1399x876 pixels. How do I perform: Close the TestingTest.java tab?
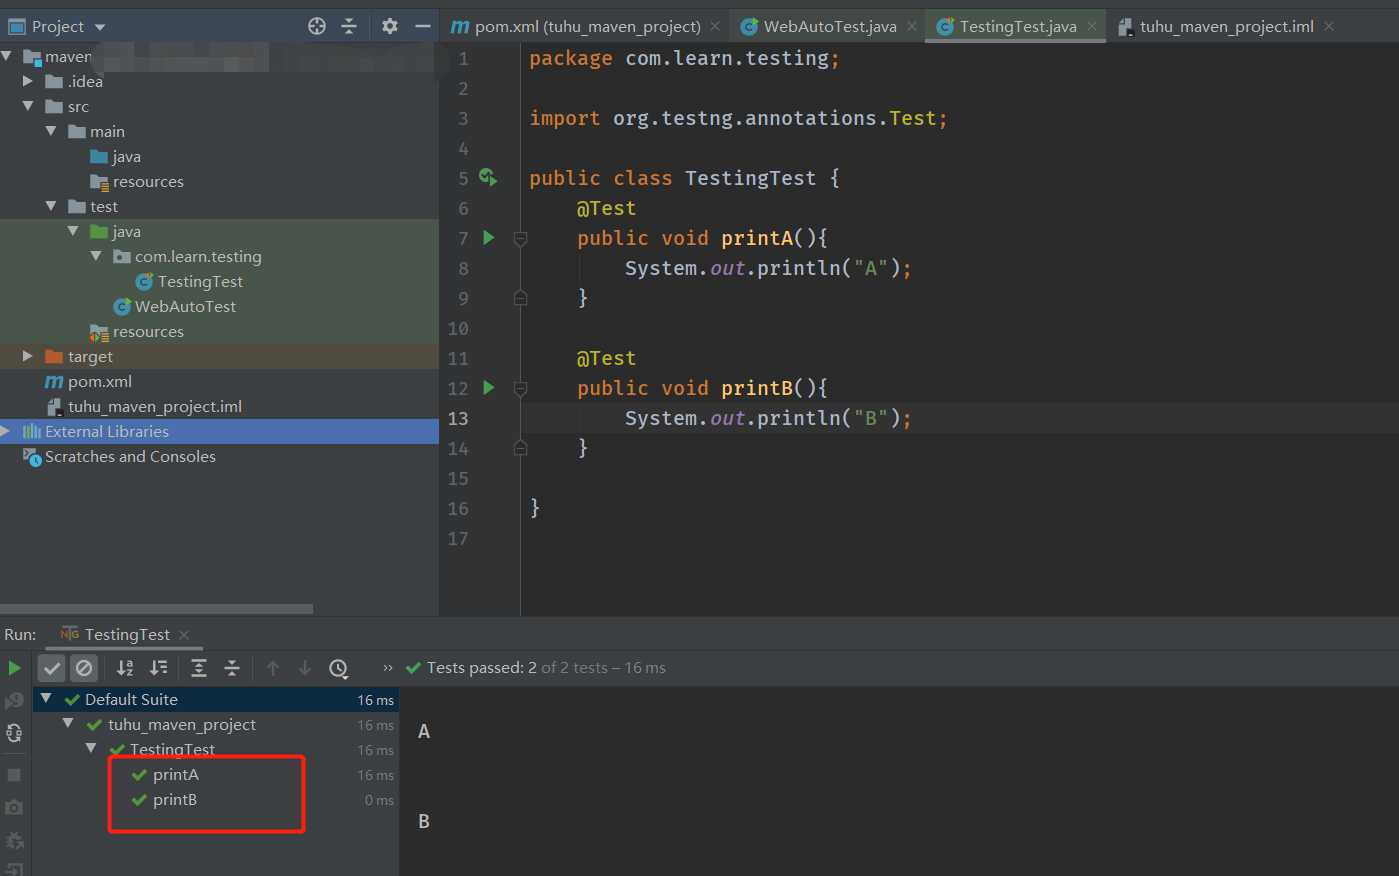click(1092, 26)
